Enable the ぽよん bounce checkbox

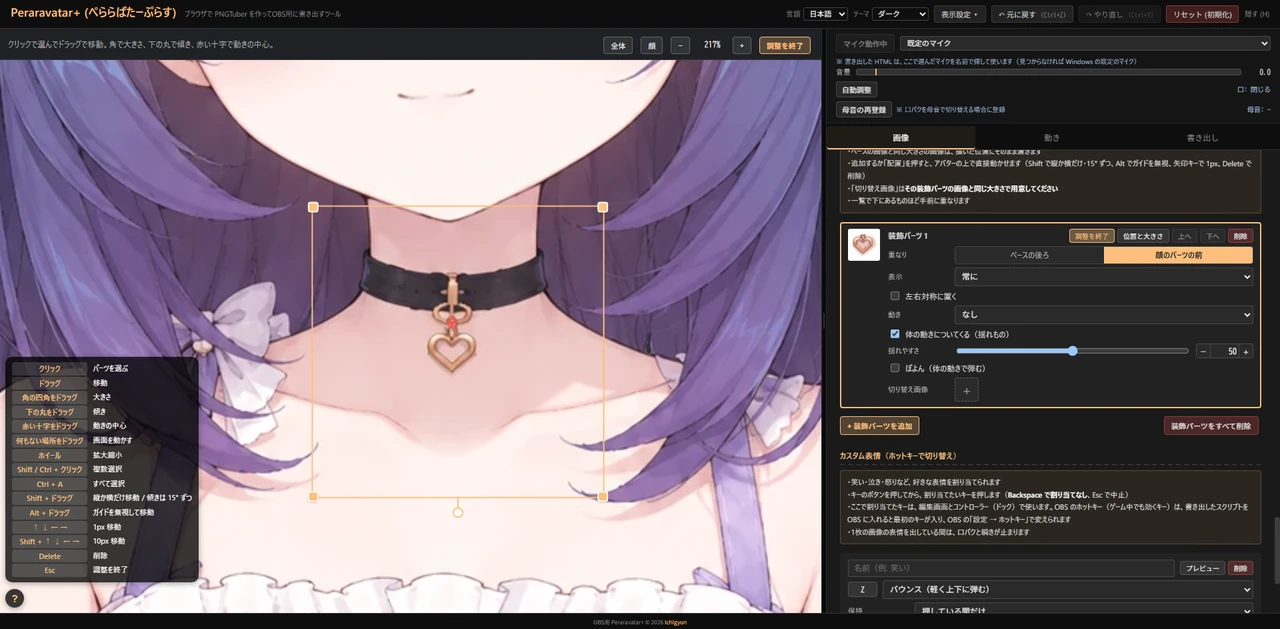[895, 368]
